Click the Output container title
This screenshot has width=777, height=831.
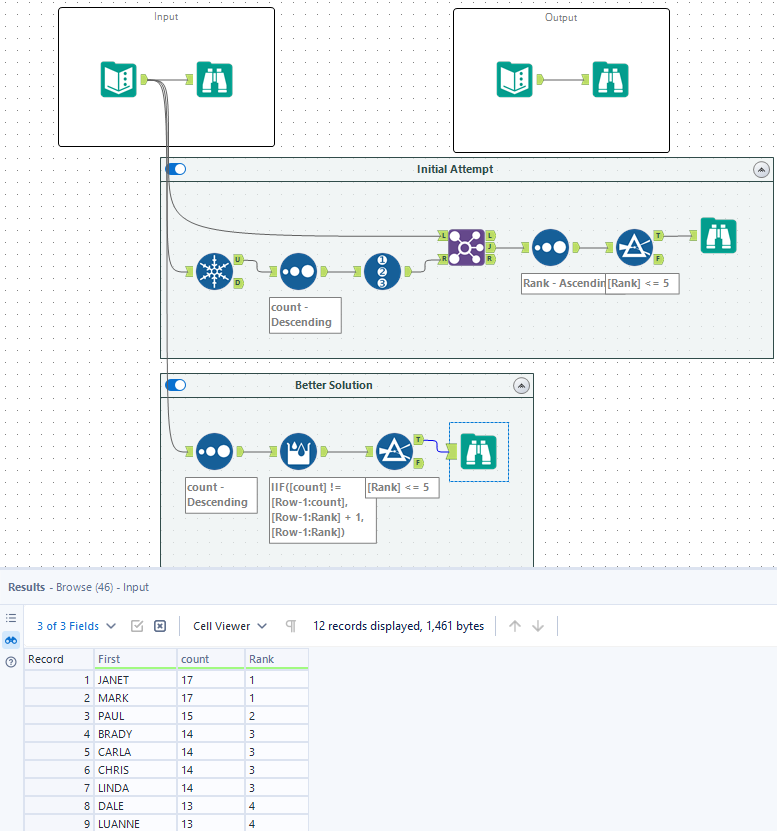click(x=561, y=17)
